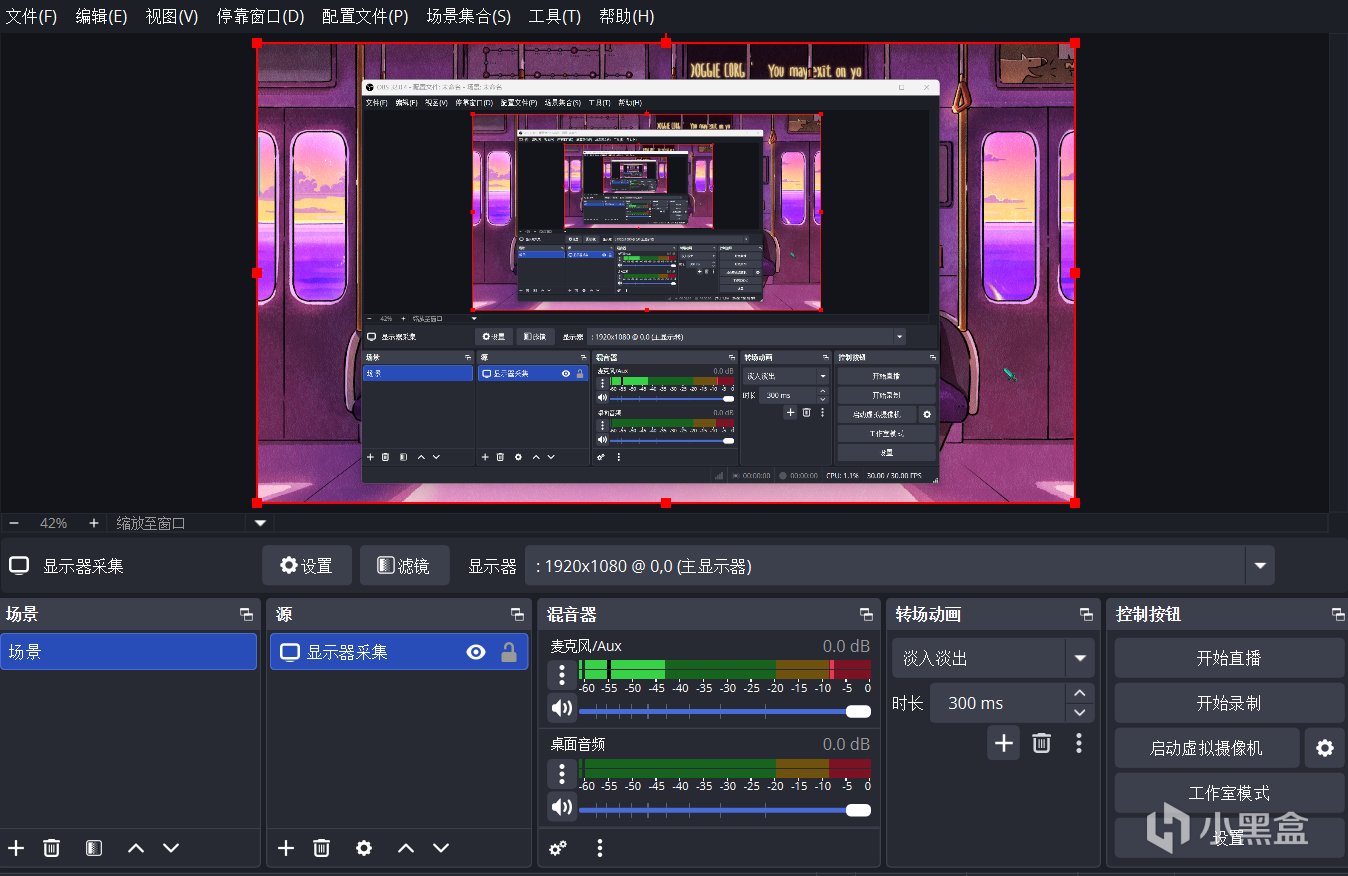
Task: Open 麦克风/Aux three-dot options menu
Action: (562, 675)
